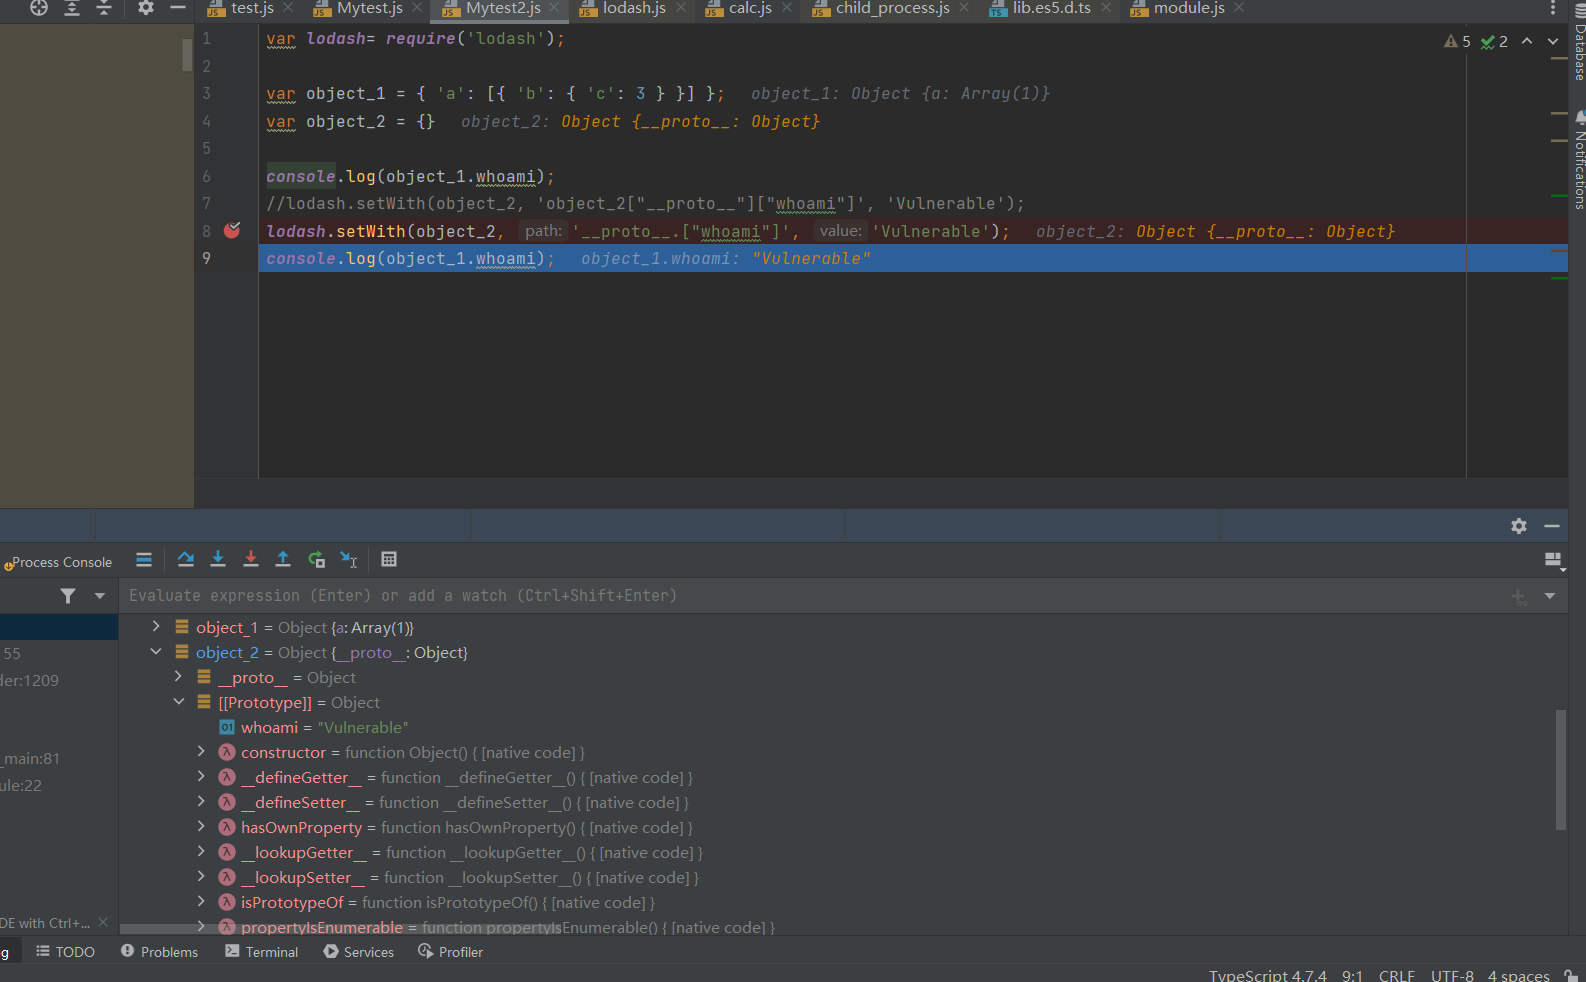Screen dimensions: 1586x982
Task: Click the red Force Step Into icon
Action: point(251,560)
